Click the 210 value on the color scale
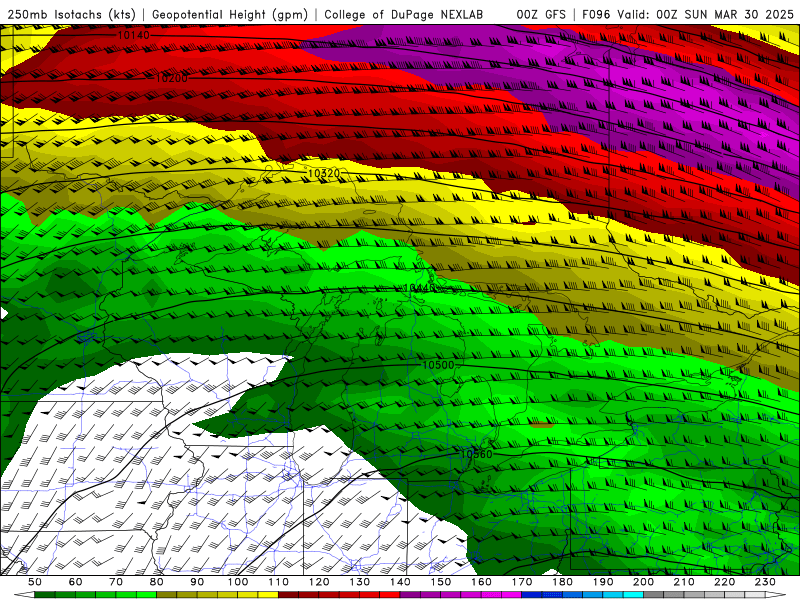The image size is (800, 600). [684, 582]
